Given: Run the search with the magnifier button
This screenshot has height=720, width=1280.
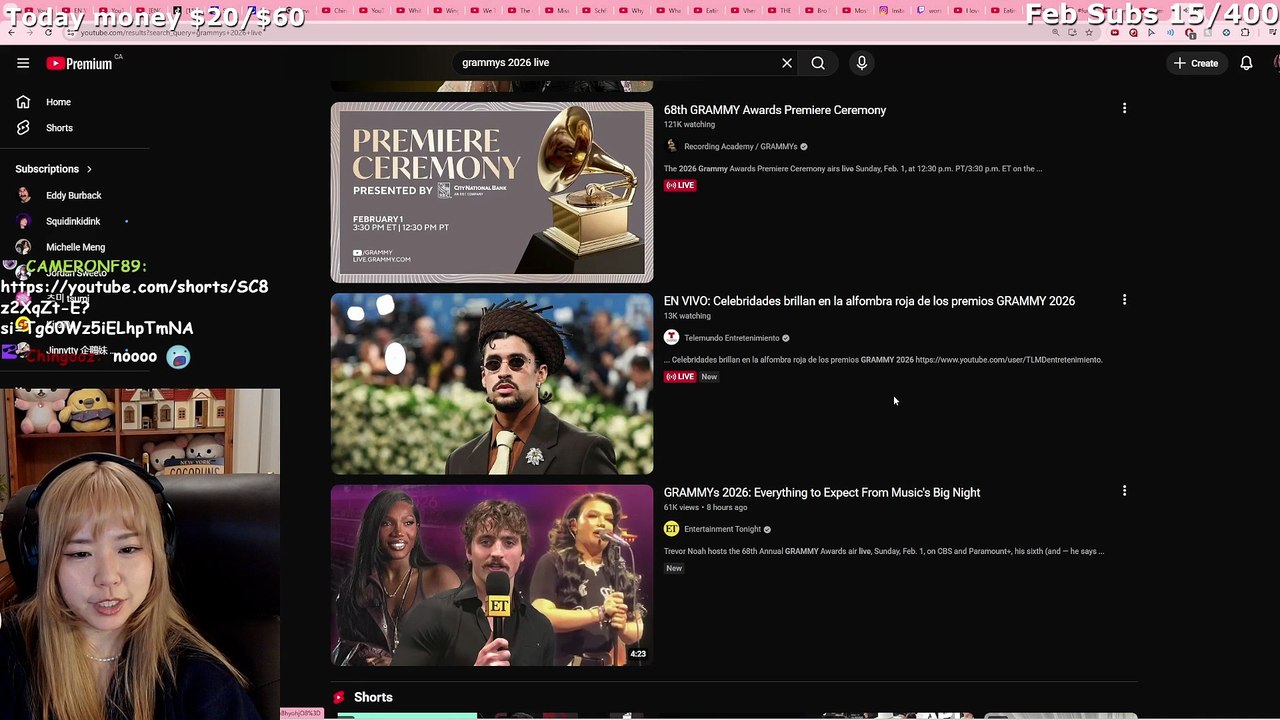Looking at the screenshot, I should tap(818, 63).
